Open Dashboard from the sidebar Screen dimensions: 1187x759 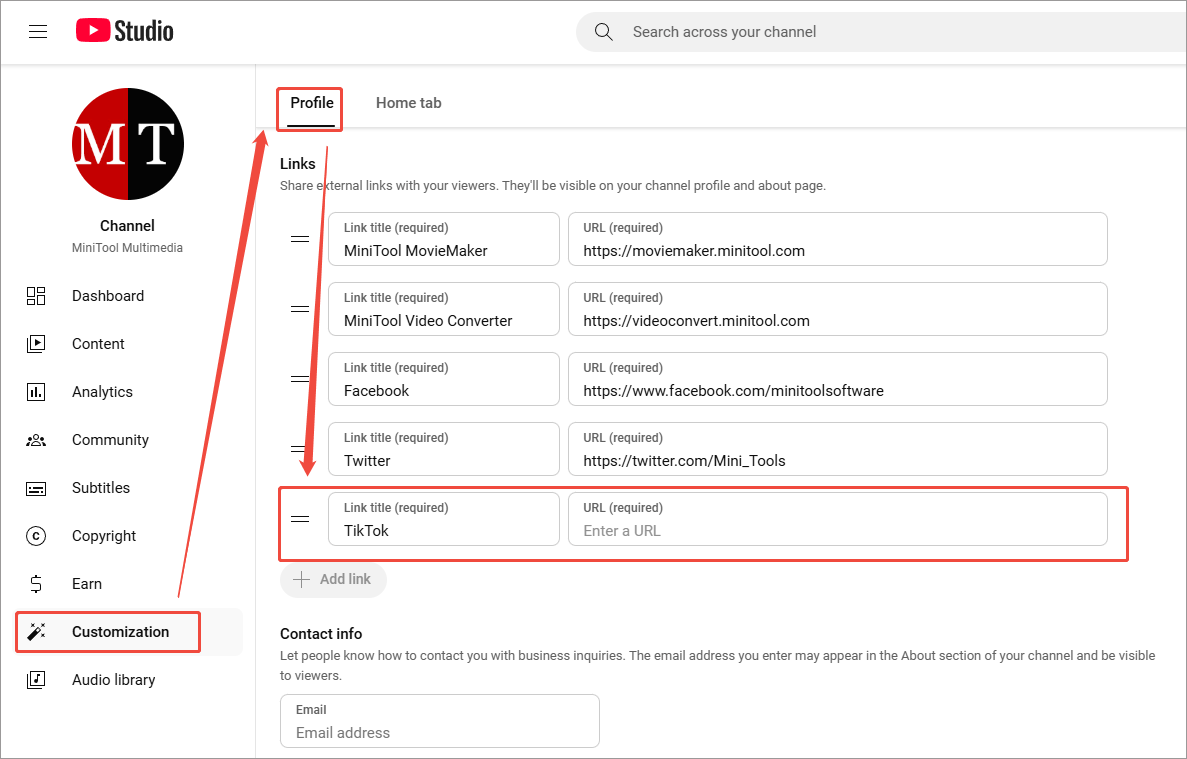pos(129,296)
